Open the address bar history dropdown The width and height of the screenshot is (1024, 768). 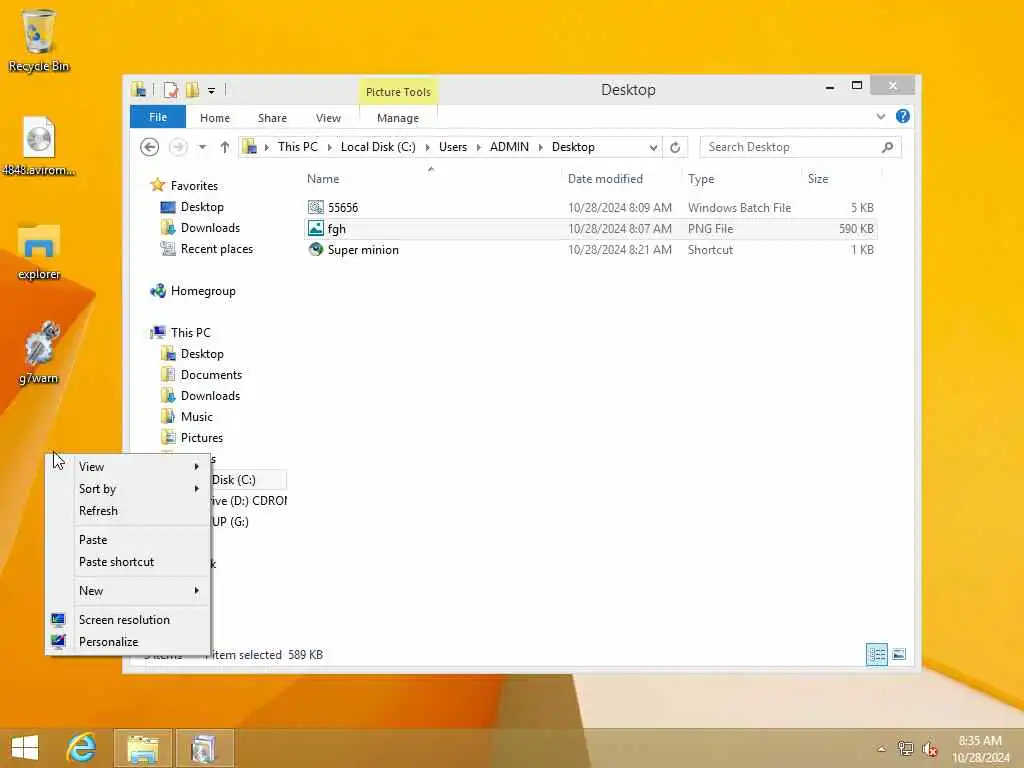click(x=652, y=148)
